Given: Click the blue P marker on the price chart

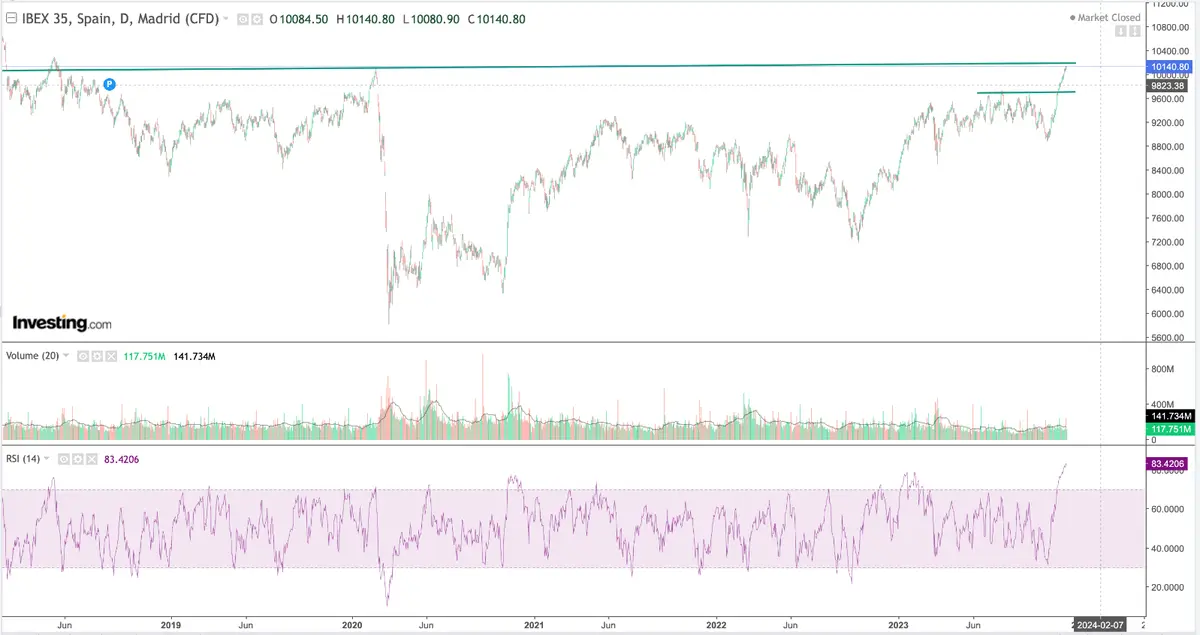Looking at the screenshot, I should tap(109, 85).
